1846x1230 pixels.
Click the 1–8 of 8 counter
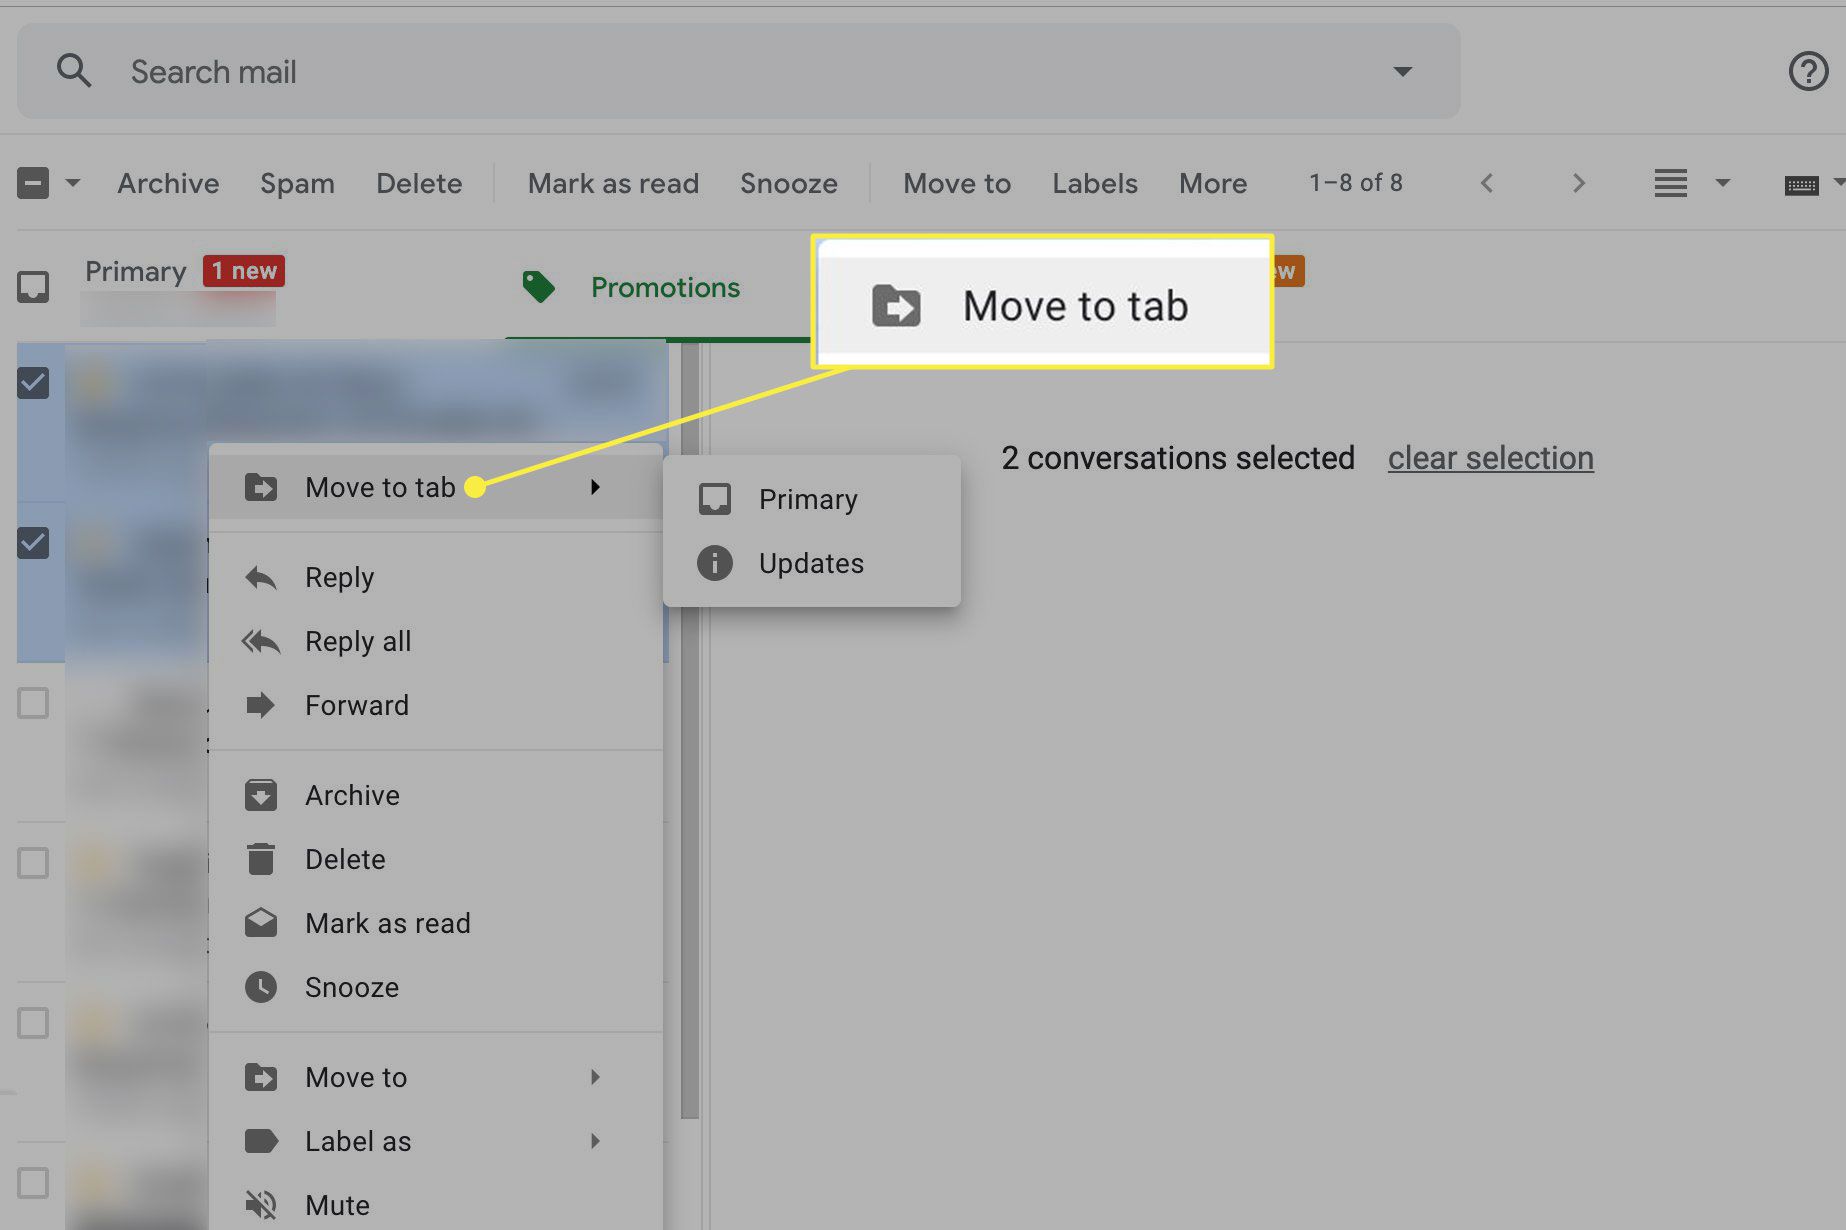1356,183
